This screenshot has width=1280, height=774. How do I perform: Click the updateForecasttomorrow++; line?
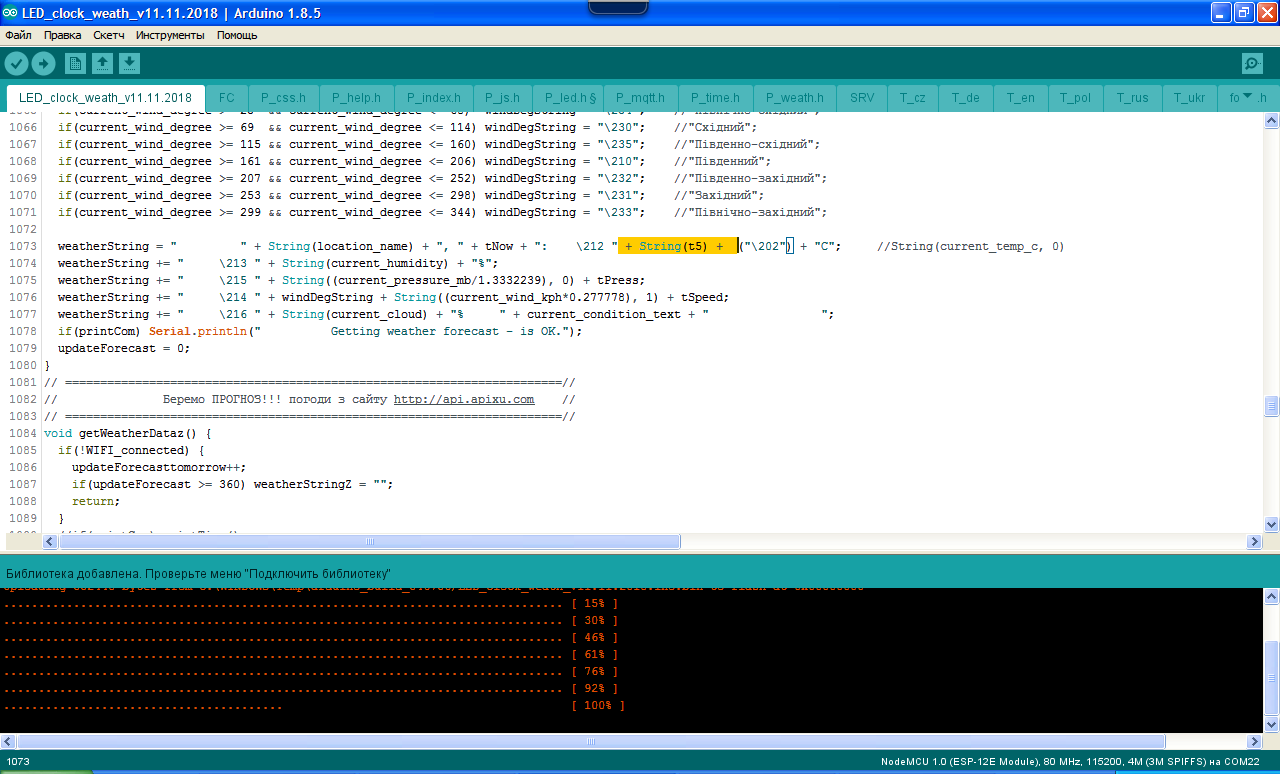click(x=158, y=467)
